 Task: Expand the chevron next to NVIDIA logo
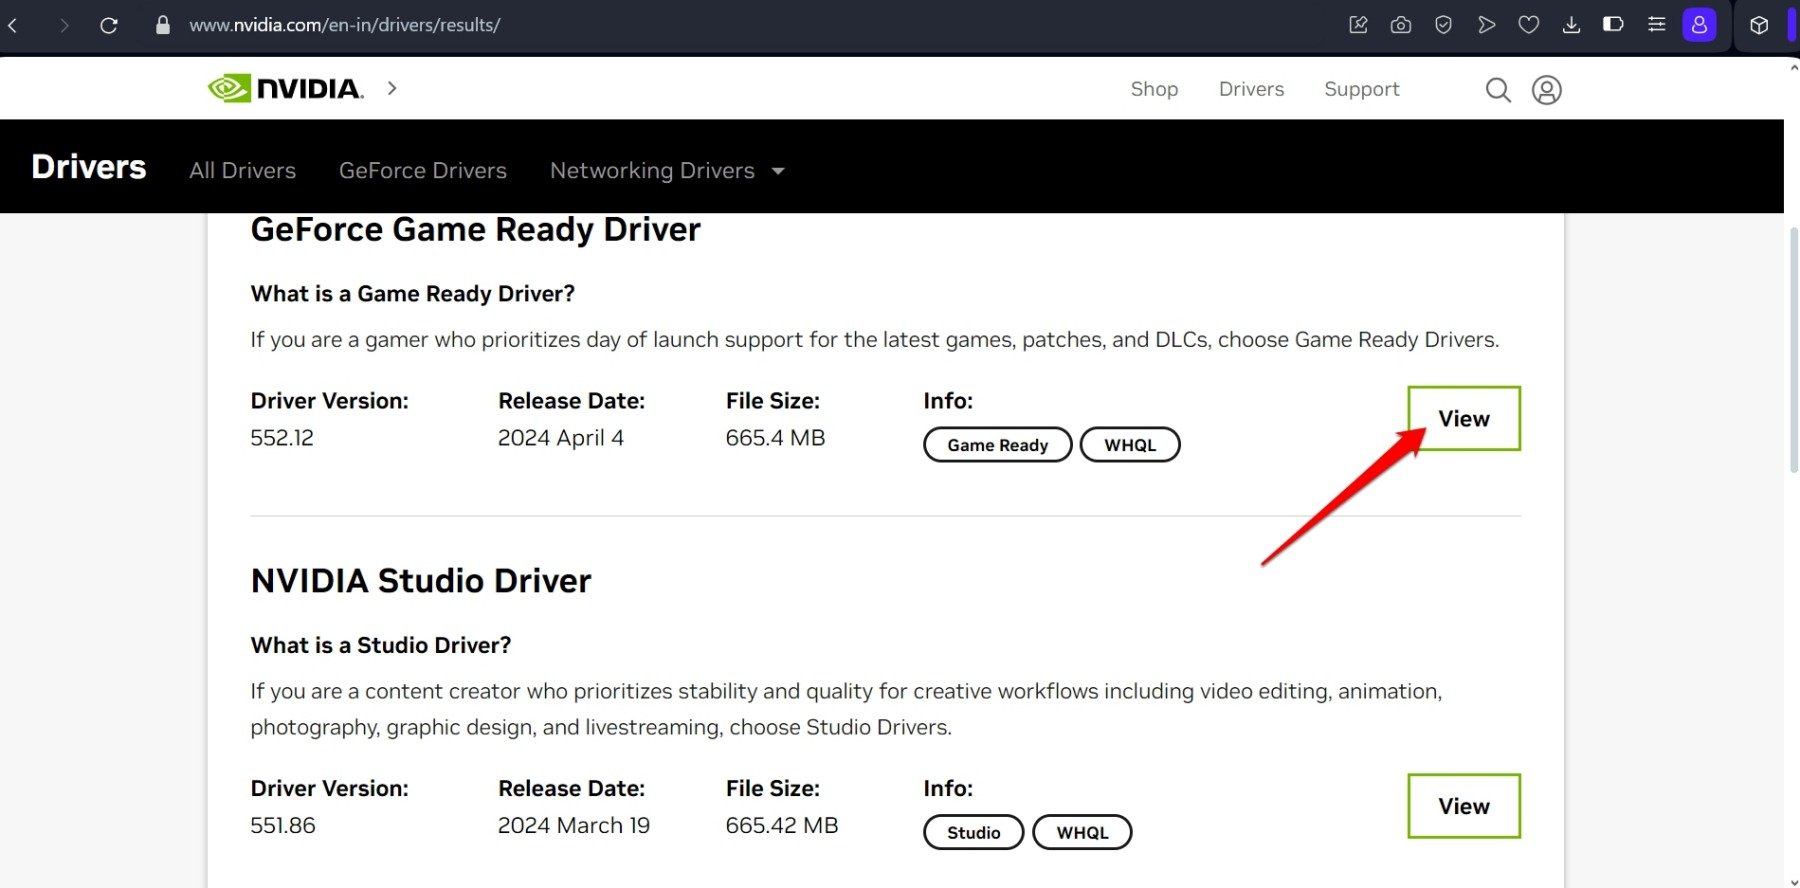tap(392, 89)
